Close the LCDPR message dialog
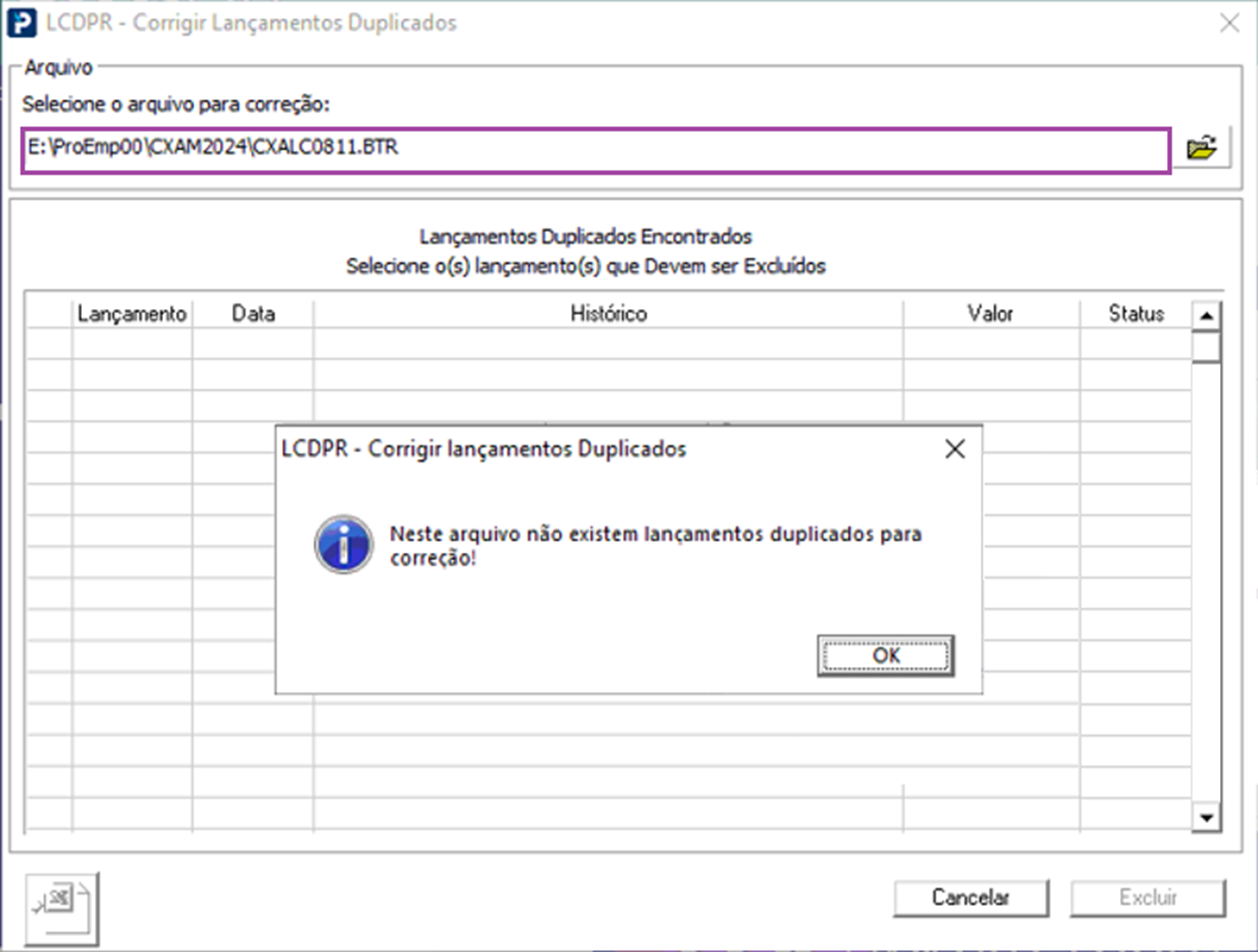The width and height of the screenshot is (1258, 952). click(x=955, y=449)
